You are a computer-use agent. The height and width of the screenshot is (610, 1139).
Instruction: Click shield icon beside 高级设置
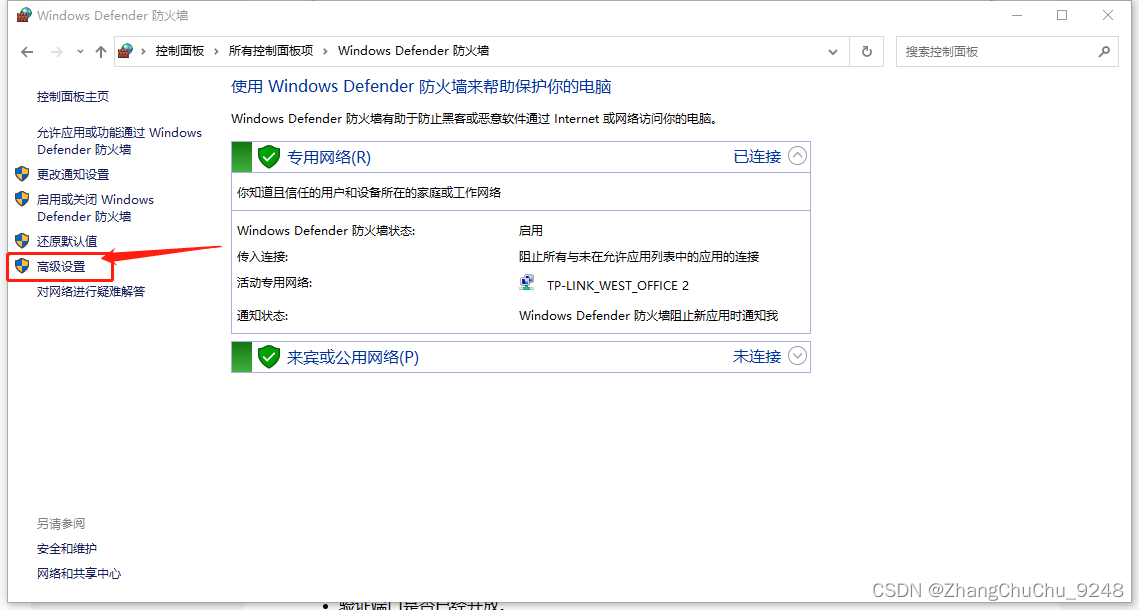click(x=23, y=266)
